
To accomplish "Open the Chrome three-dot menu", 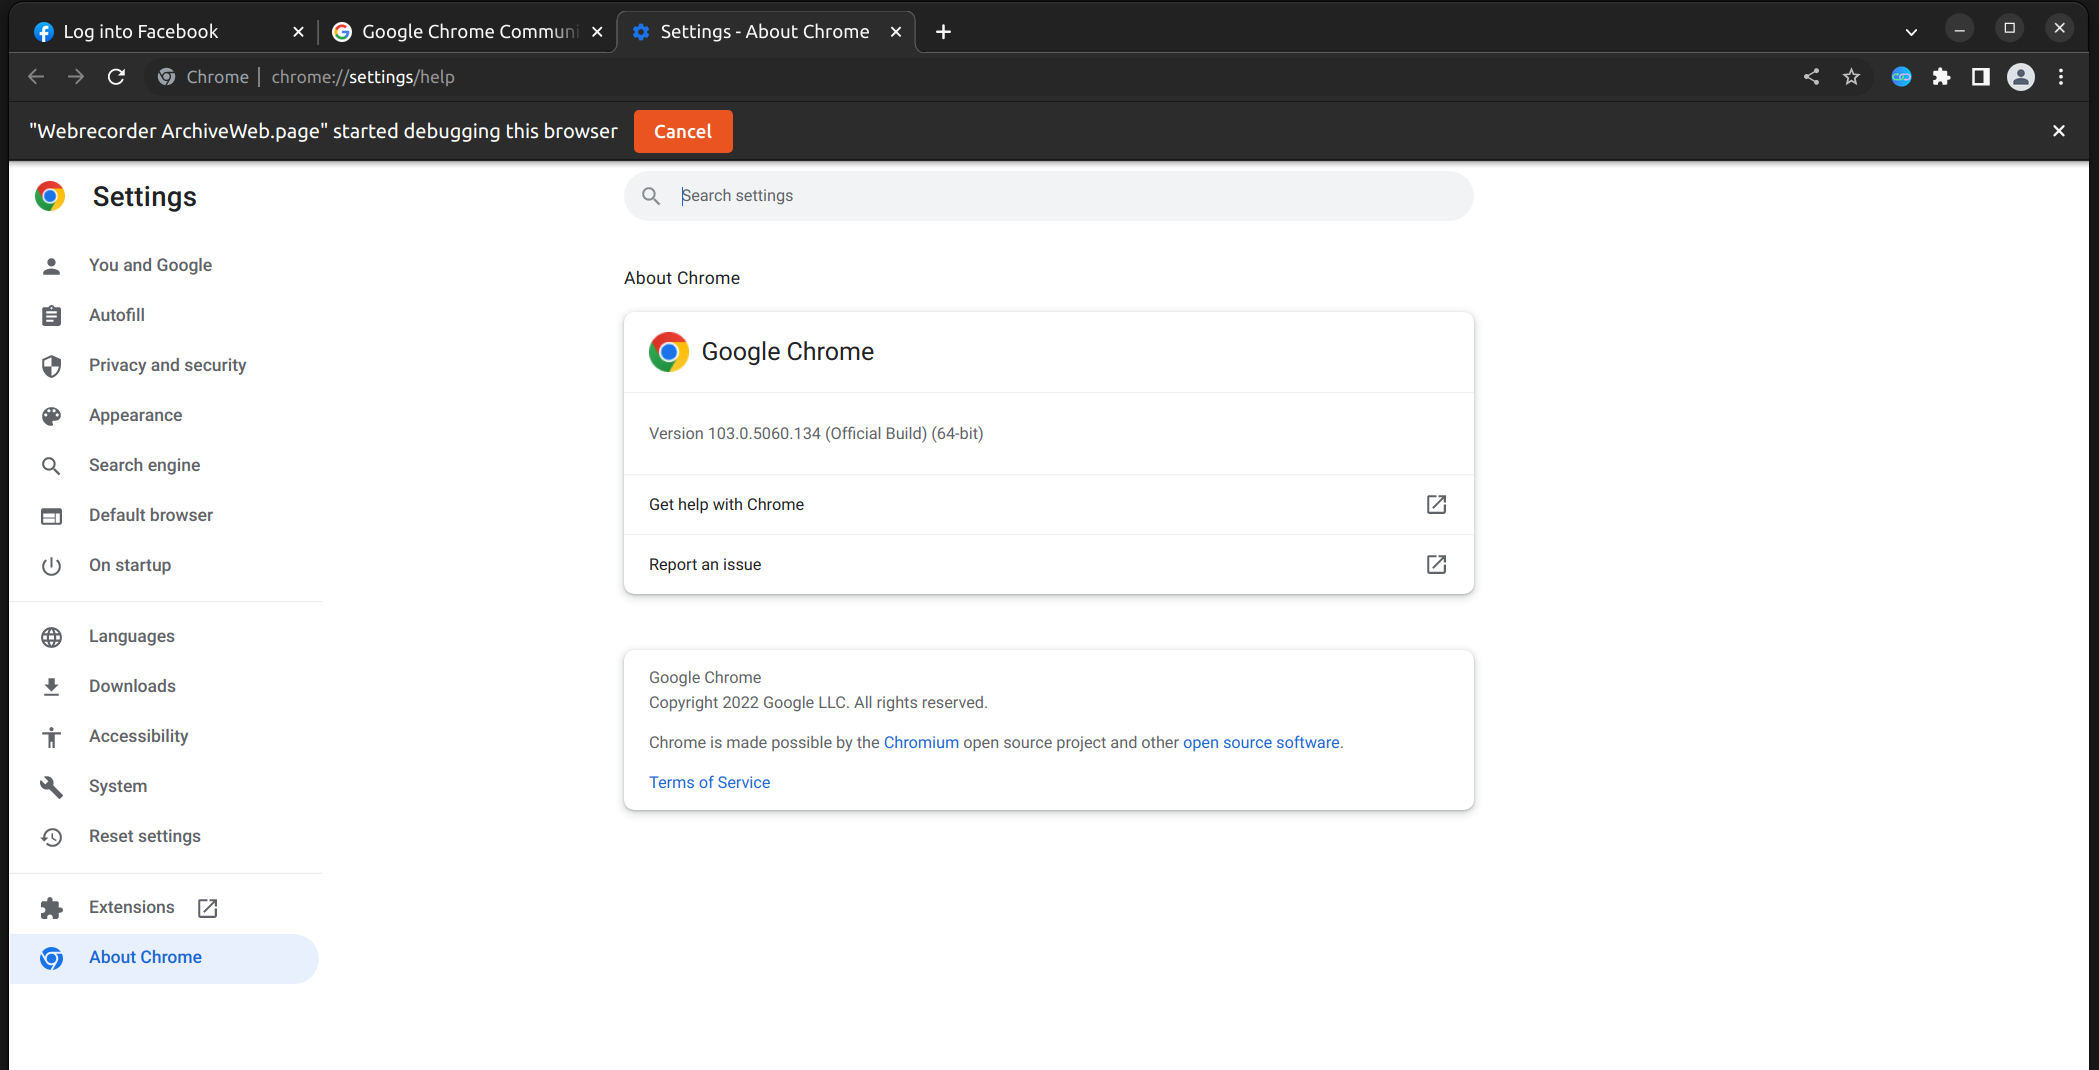I will pyautogui.click(x=2061, y=77).
